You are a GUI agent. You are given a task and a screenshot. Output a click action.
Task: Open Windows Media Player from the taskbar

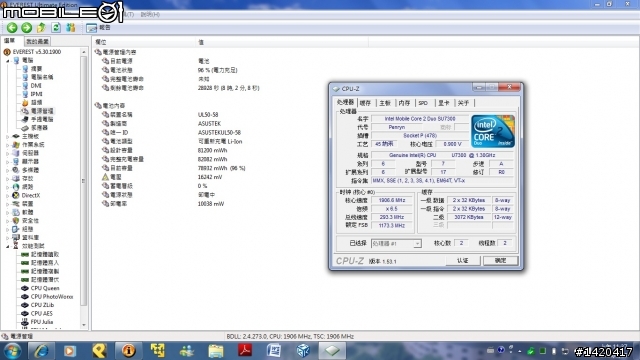(69, 351)
